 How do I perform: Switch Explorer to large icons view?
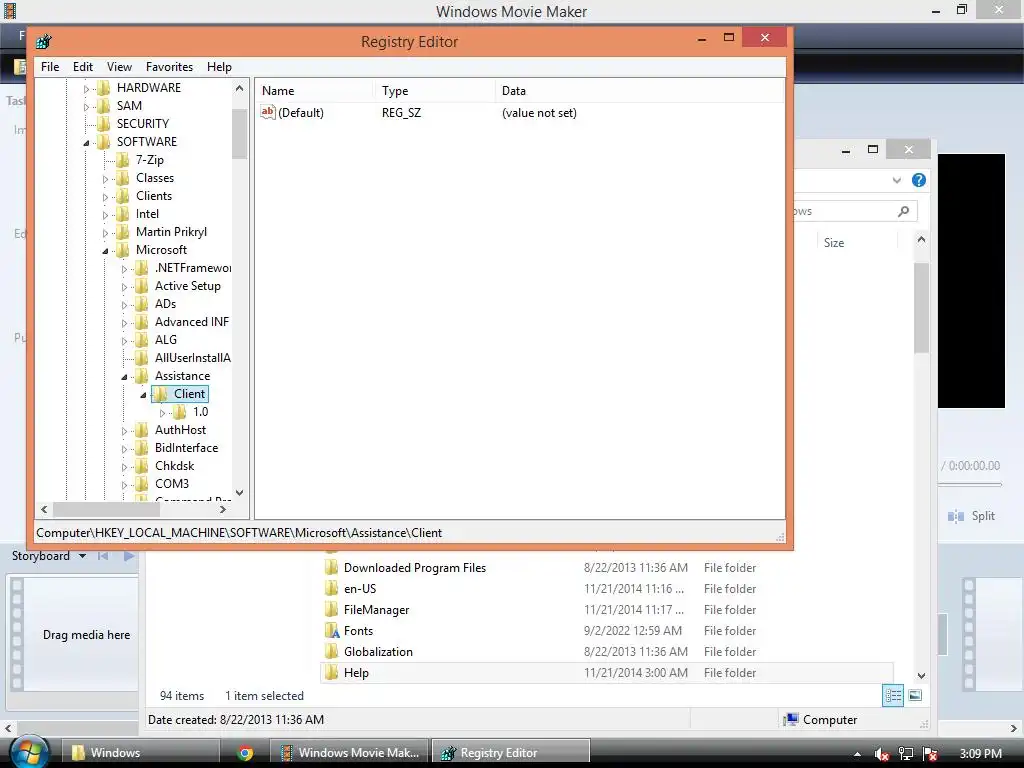915,696
